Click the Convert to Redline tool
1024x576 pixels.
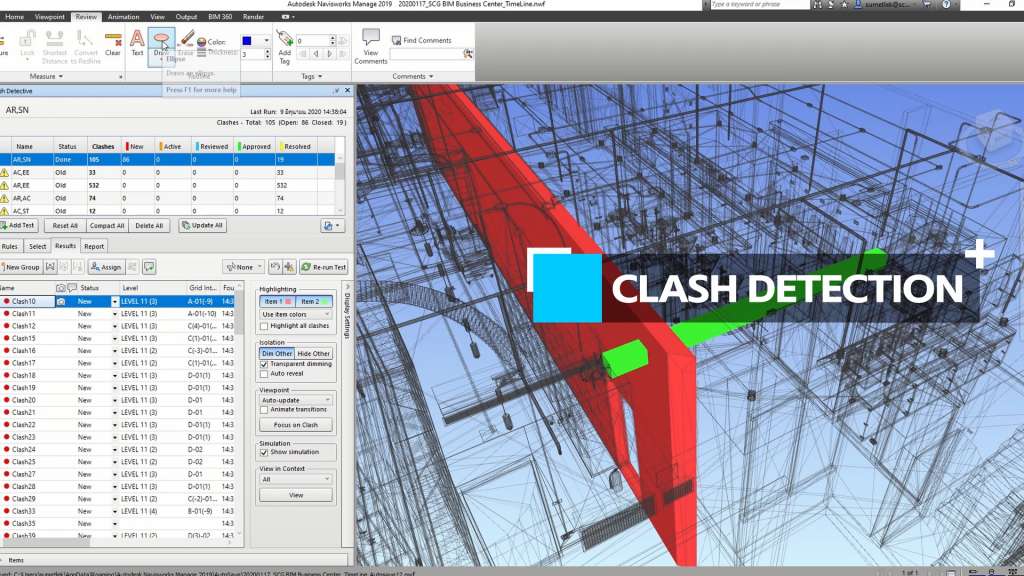[86, 47]
